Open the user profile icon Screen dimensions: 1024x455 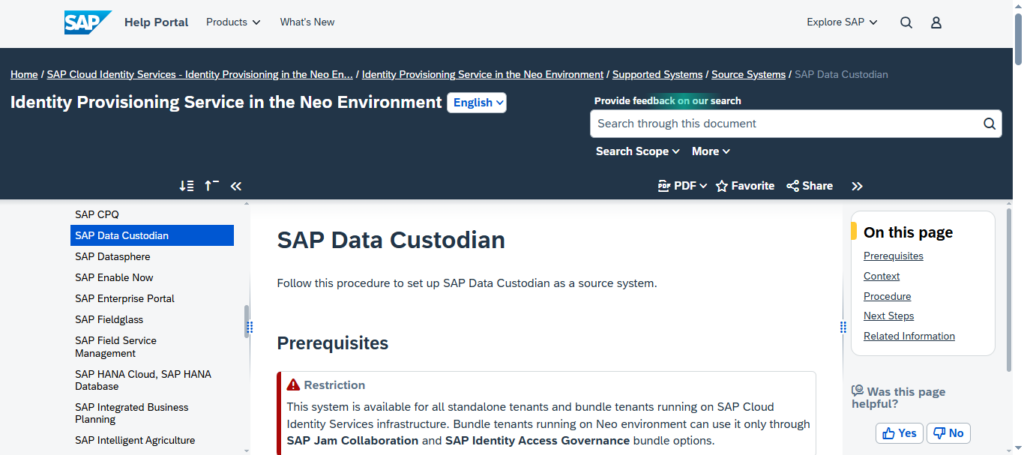(x=936, y=22)
